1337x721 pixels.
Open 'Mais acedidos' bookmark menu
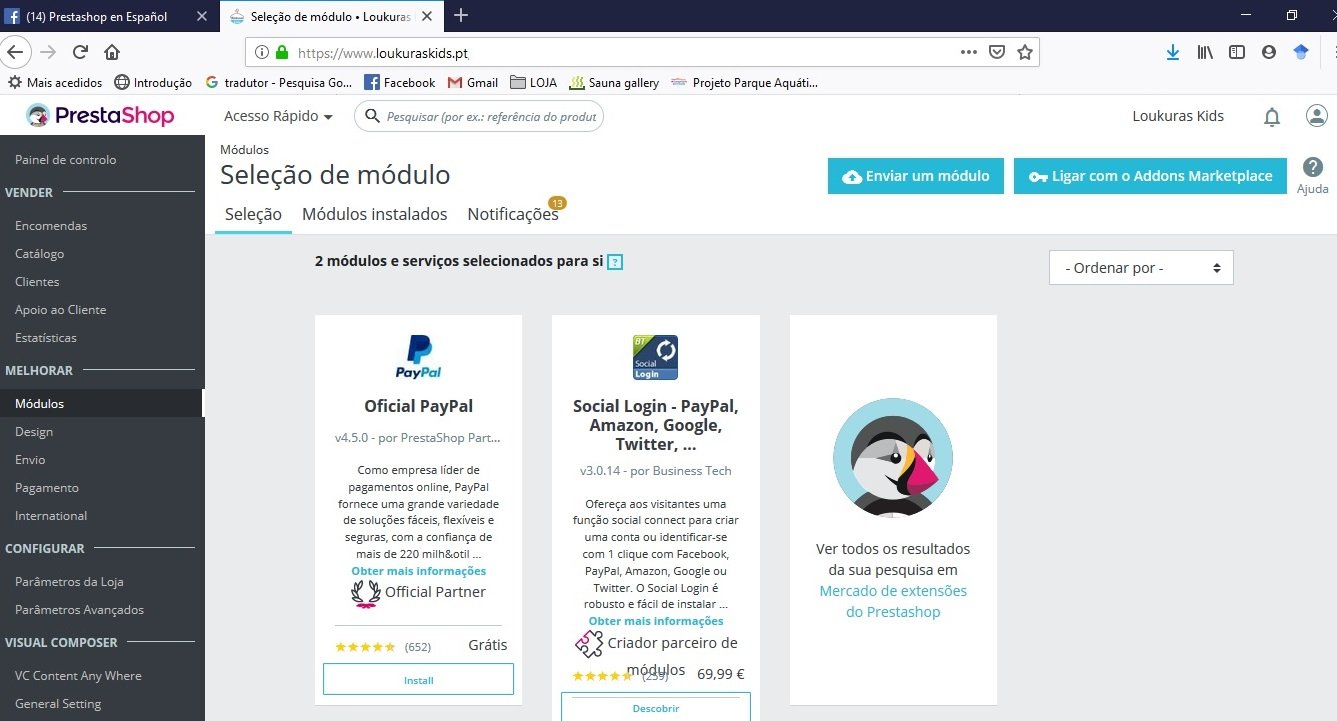54,83
